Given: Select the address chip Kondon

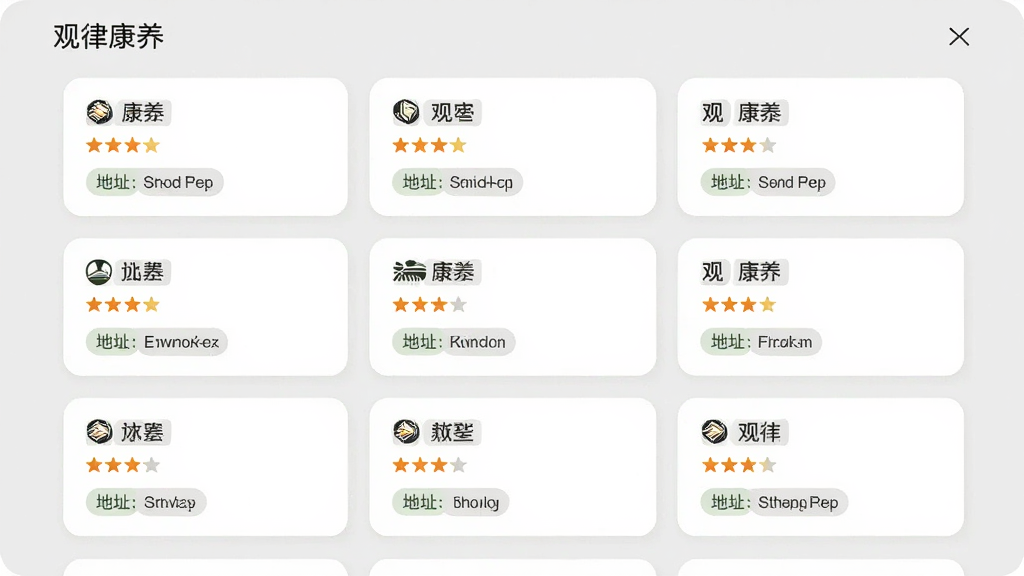Looking at the screenshot, I should click(454, 342).
